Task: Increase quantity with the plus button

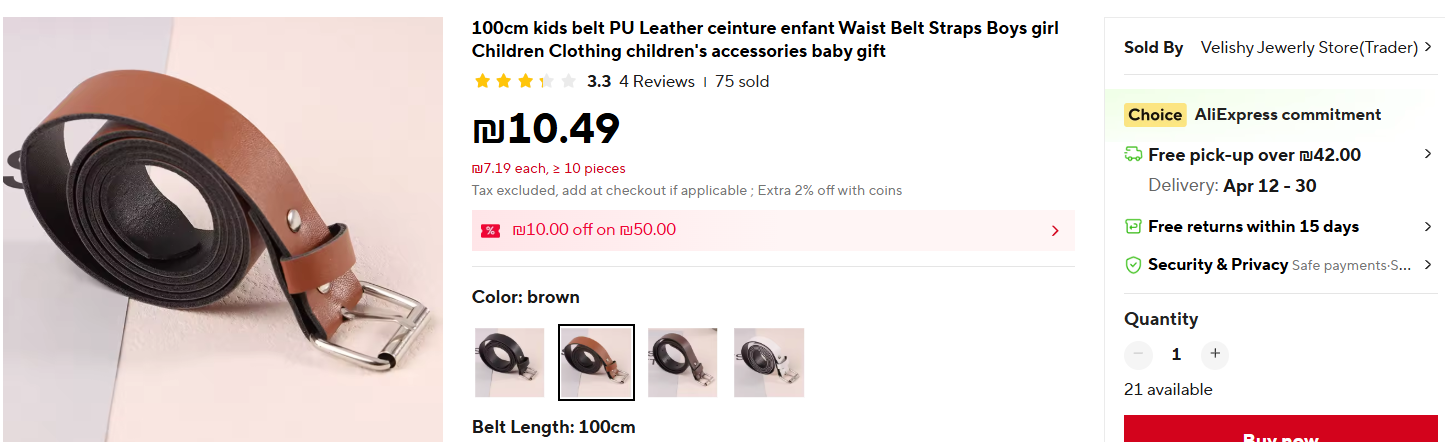Action: coord(1214,354)
